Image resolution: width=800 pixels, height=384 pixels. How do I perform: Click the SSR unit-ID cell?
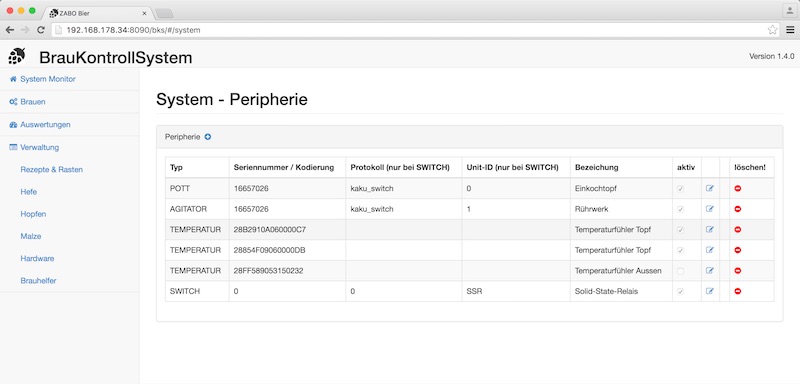516,291
